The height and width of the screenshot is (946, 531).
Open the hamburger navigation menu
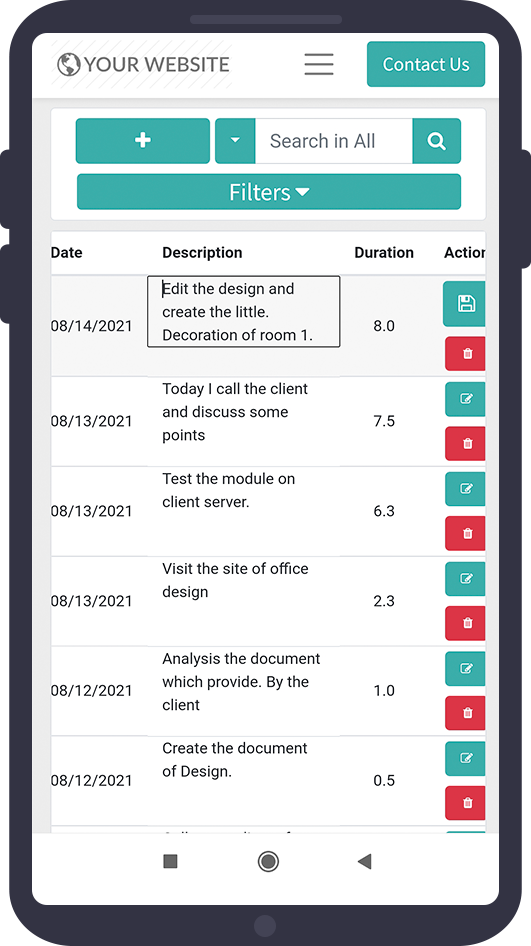(x=319, y=64)
